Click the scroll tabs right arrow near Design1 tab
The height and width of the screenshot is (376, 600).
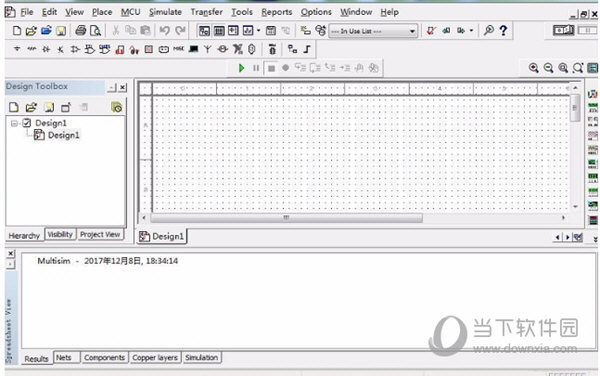[567, 238]
